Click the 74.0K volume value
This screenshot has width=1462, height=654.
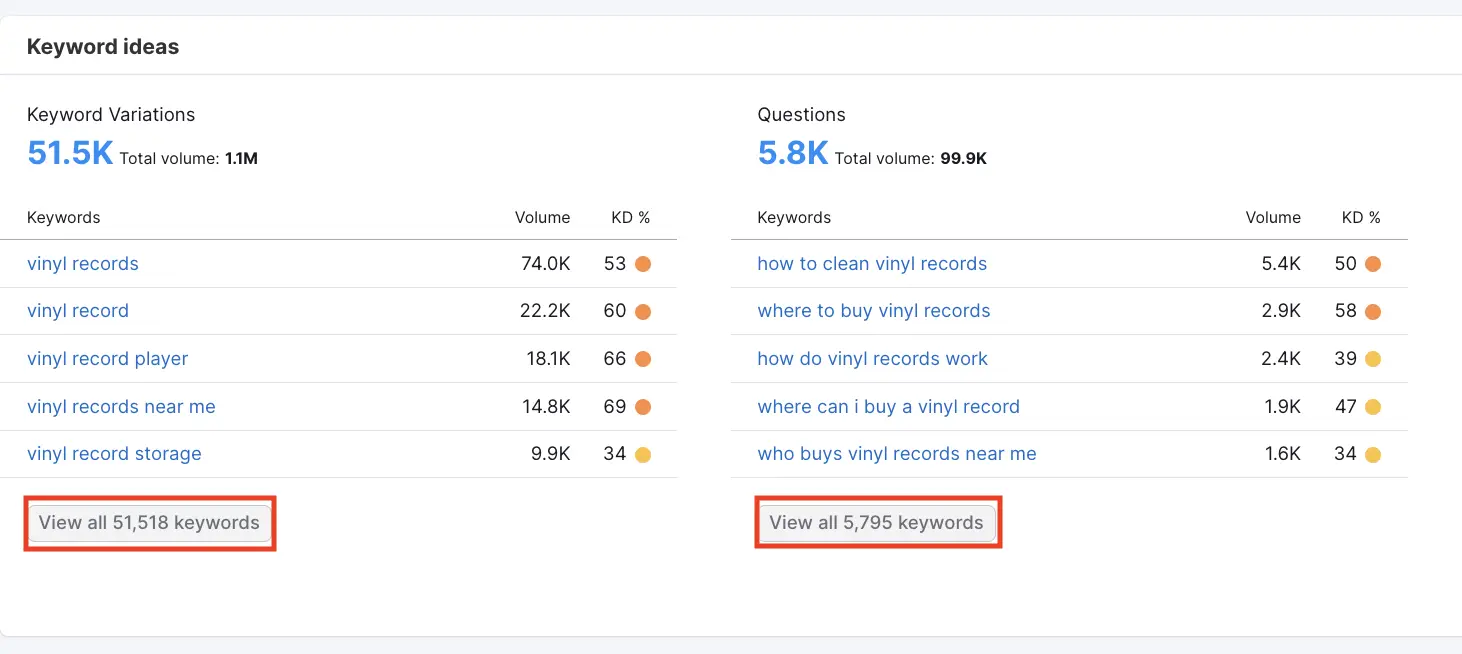click(x=545, y=264)
